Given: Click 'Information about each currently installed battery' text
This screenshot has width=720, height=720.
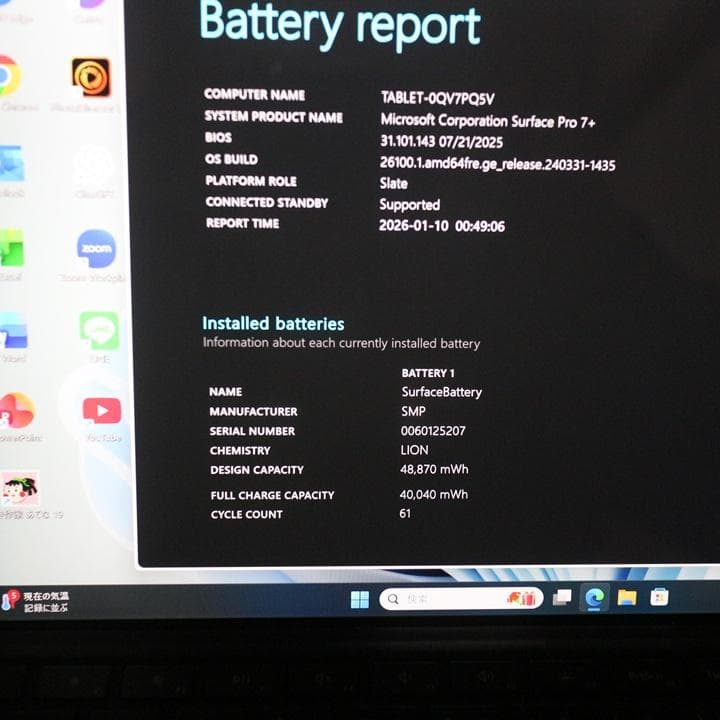Looking at the screenshot, I should tap(342, 343).
